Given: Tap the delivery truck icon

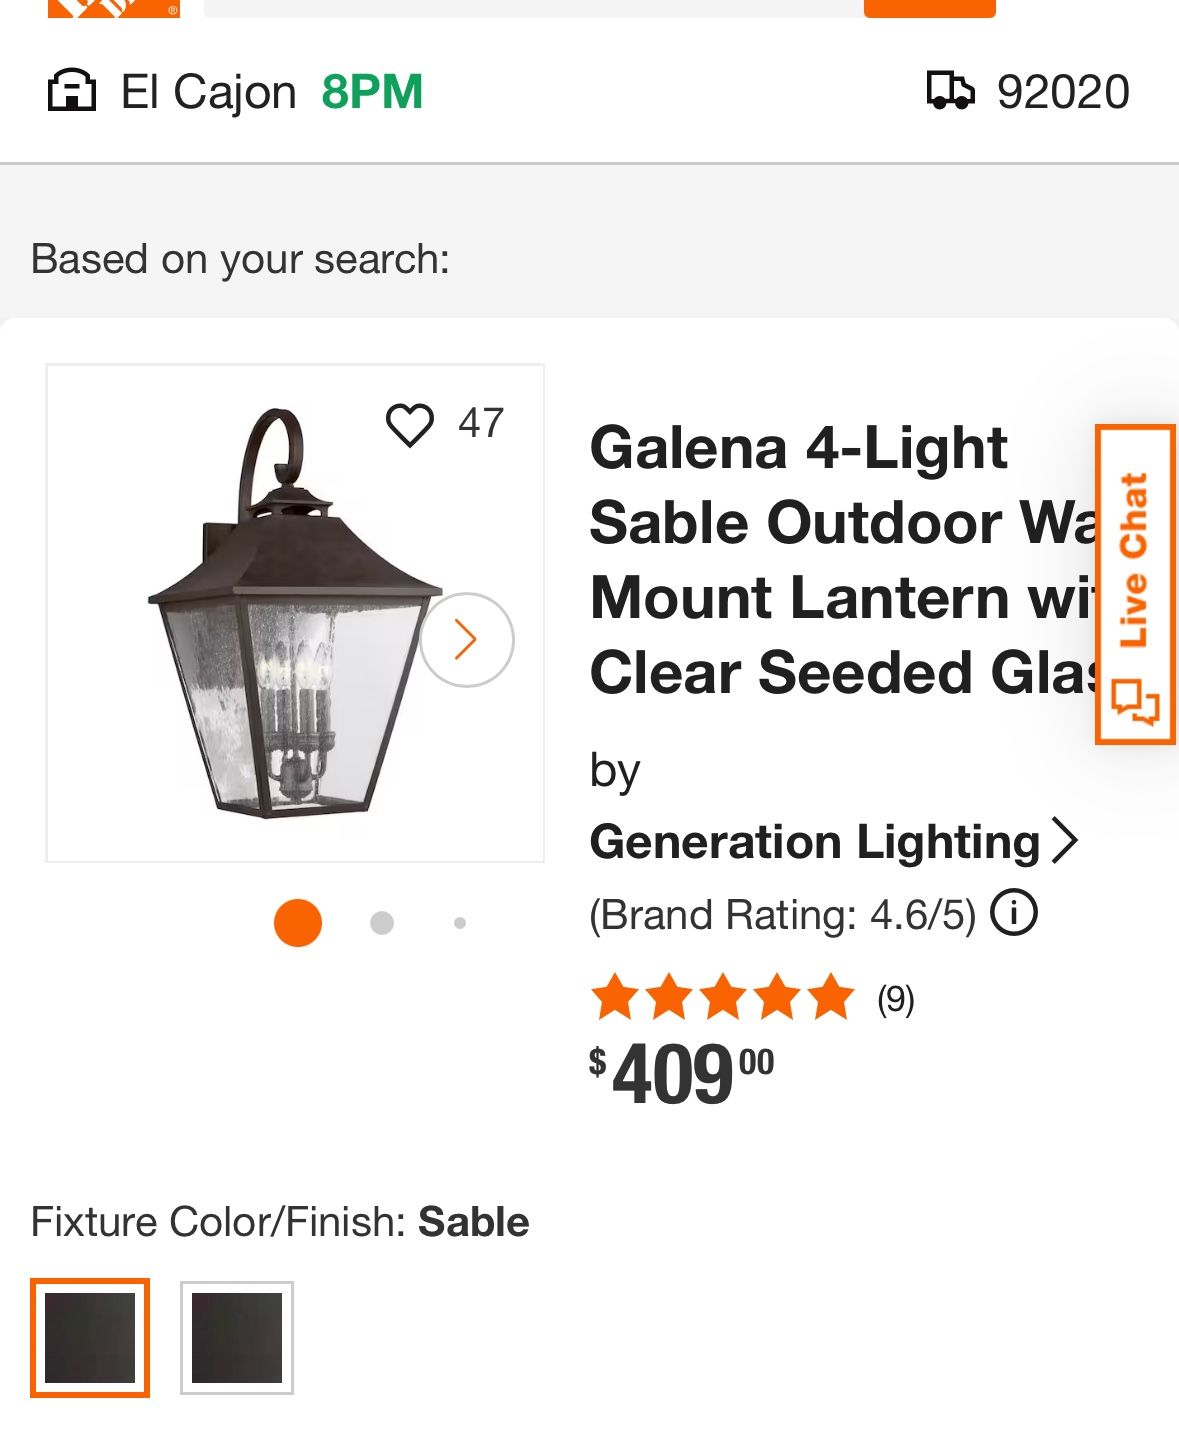Looking at the screenshot, I should [950, 91].
